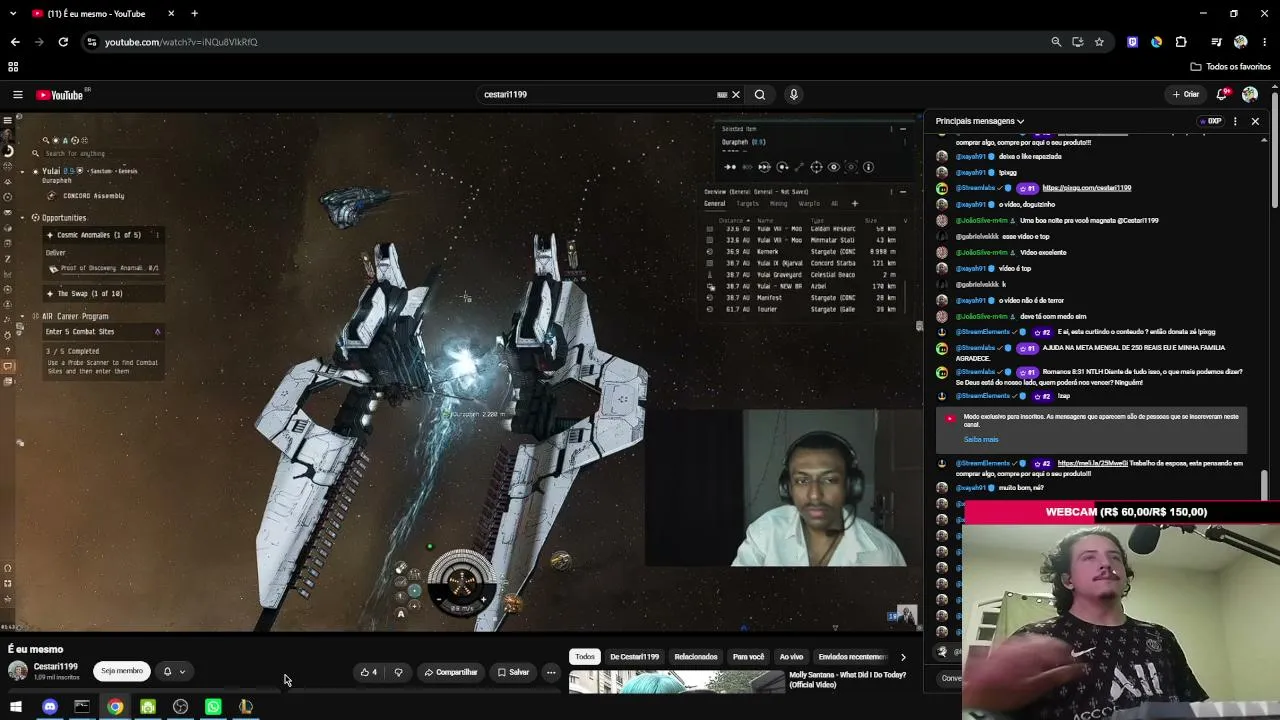
Task: Expand the Principais mensagens chat filter
Action: [980, 121]
